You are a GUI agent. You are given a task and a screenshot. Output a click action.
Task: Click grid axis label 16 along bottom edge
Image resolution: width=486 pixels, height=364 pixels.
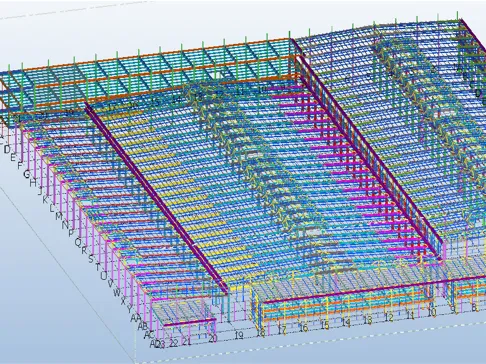303,328
